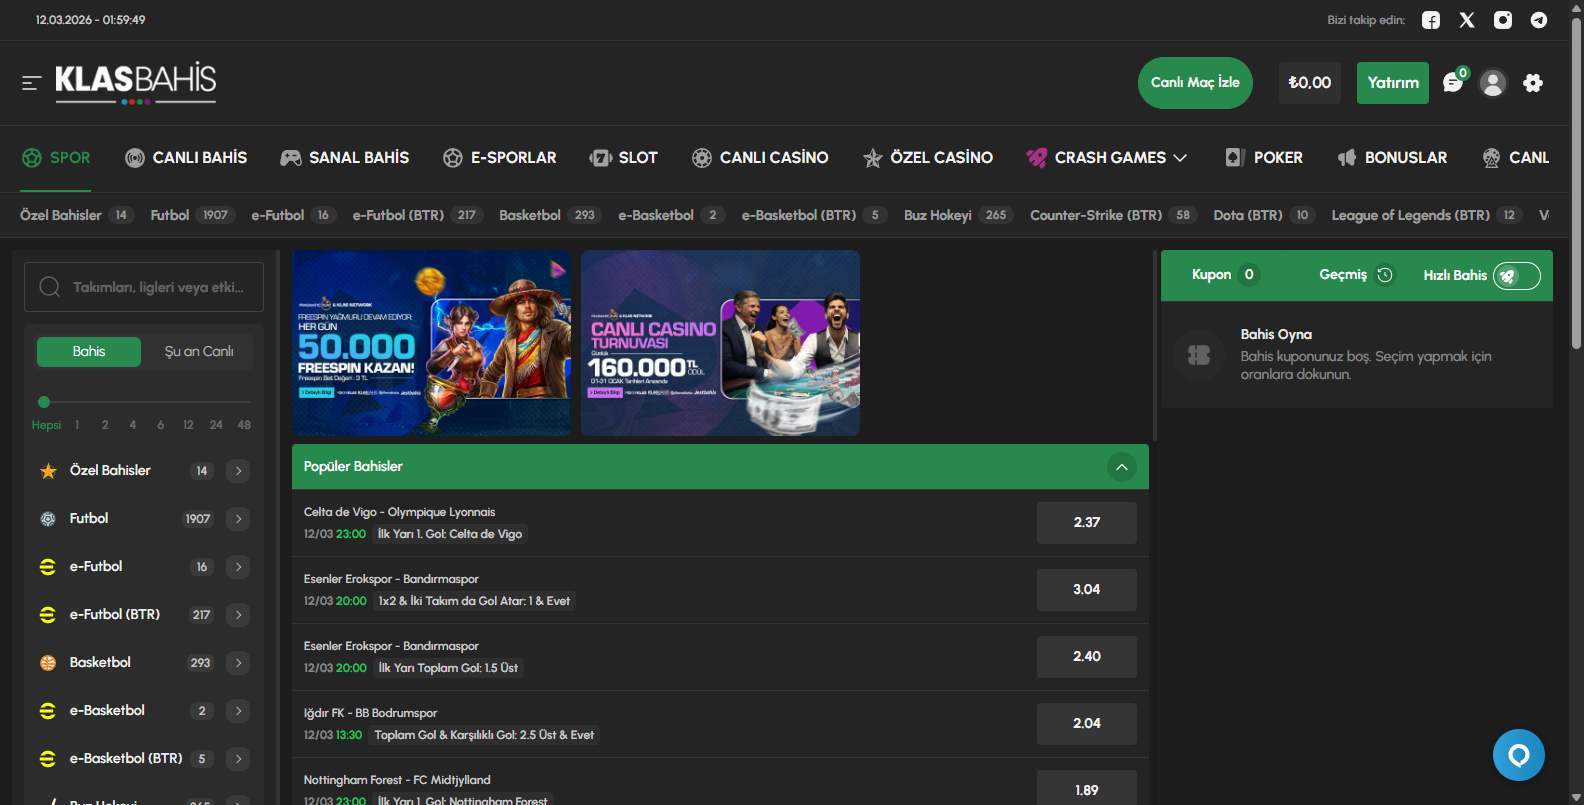The image size is (1584, 805).
Task: Expand the Futbol sidebar category arrow
Action: click(x=238, y=519)
